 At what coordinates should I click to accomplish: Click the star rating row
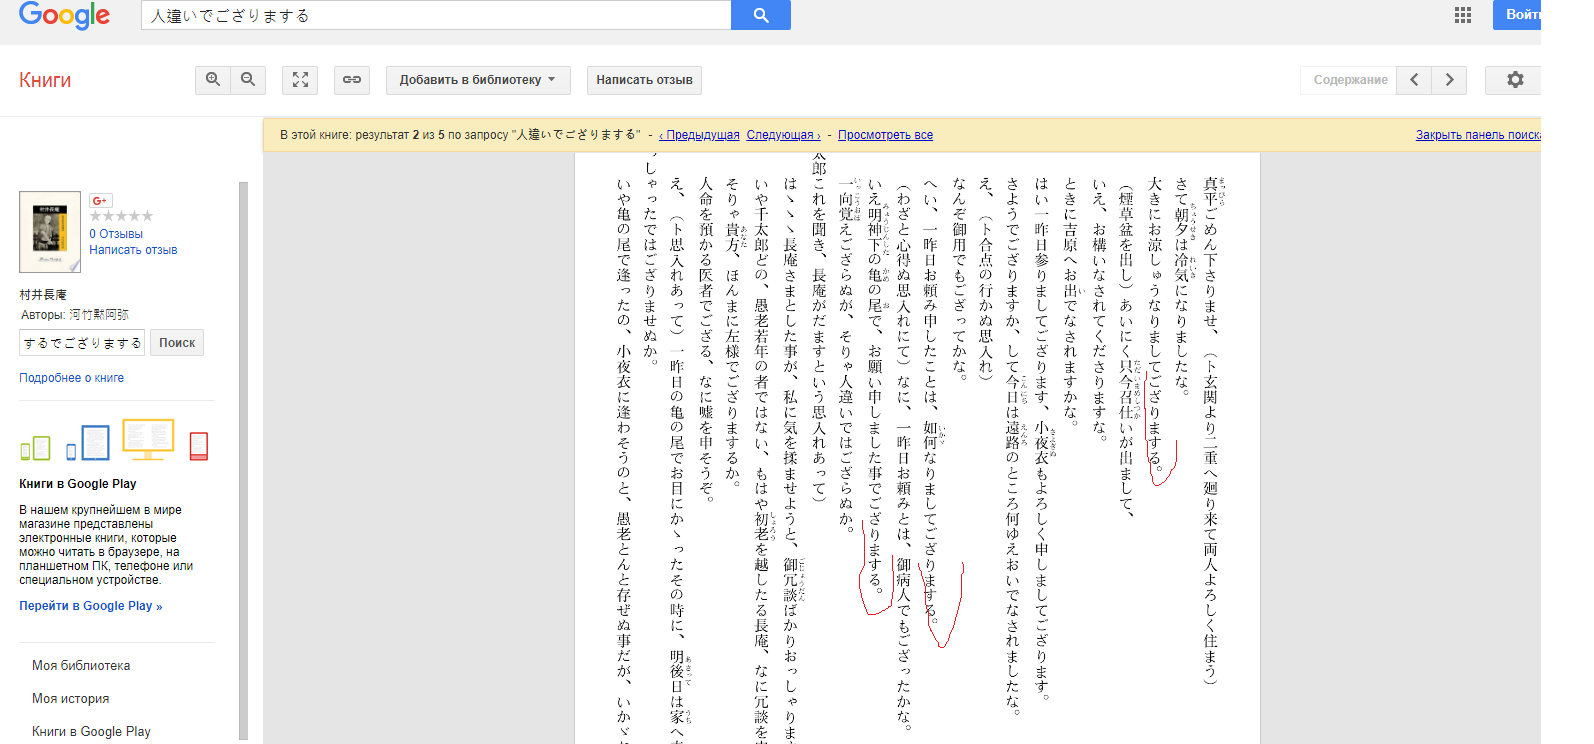point(121,216)
